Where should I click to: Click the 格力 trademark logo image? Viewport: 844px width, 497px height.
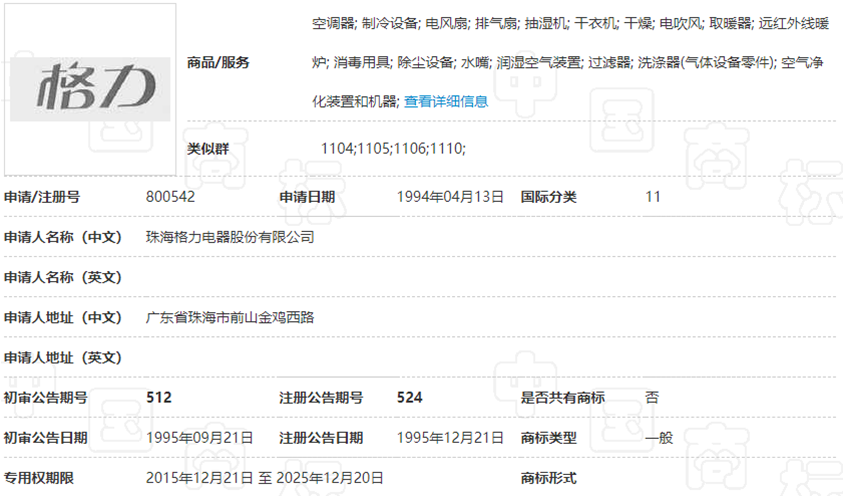[91, 88]
